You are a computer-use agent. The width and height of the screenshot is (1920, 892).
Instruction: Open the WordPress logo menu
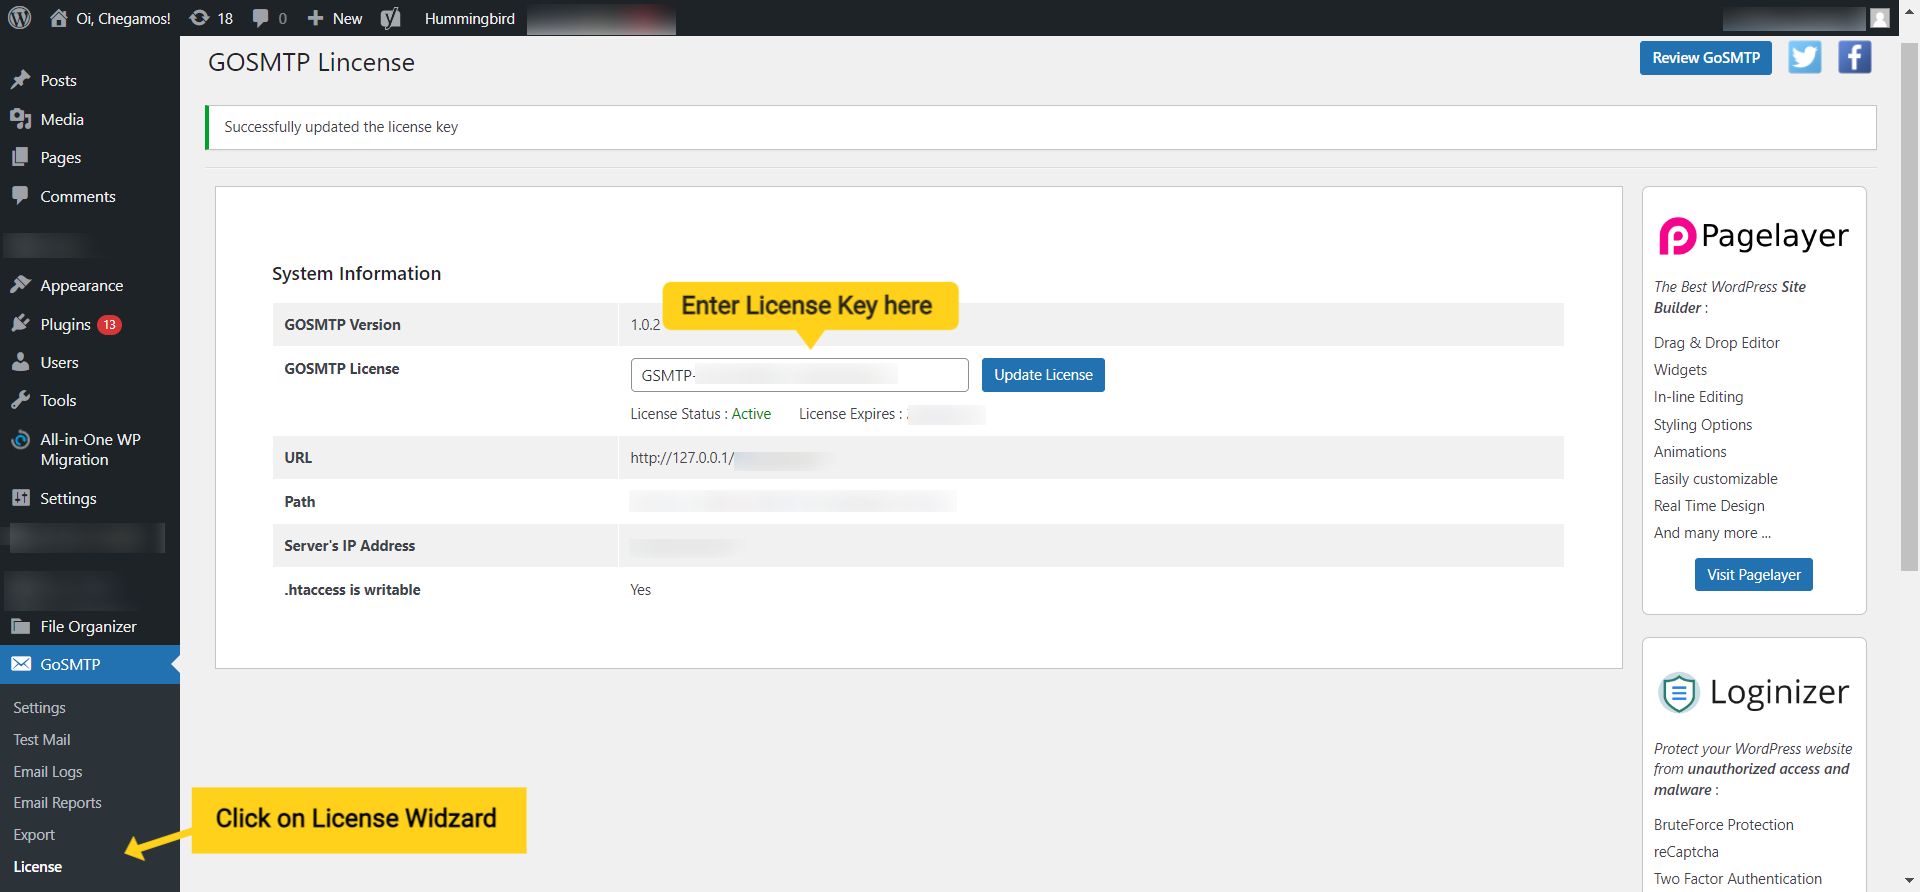[x=20, y=18]
